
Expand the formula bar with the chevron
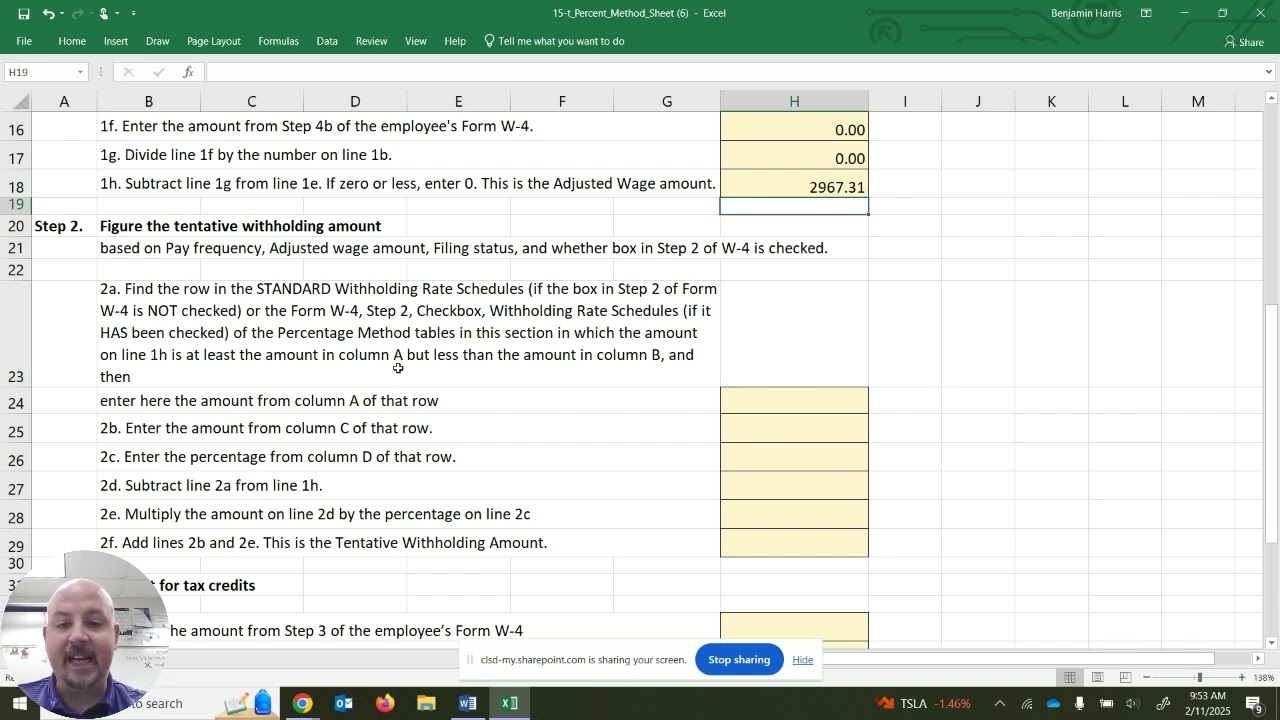pyautogui.click(x=1270, y=72)
